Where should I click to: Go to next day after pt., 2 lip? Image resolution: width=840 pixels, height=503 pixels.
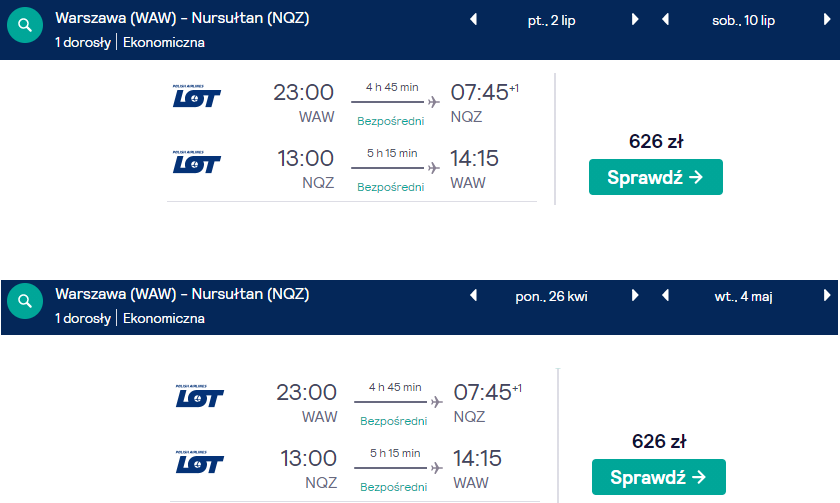(x=635, y=20)
